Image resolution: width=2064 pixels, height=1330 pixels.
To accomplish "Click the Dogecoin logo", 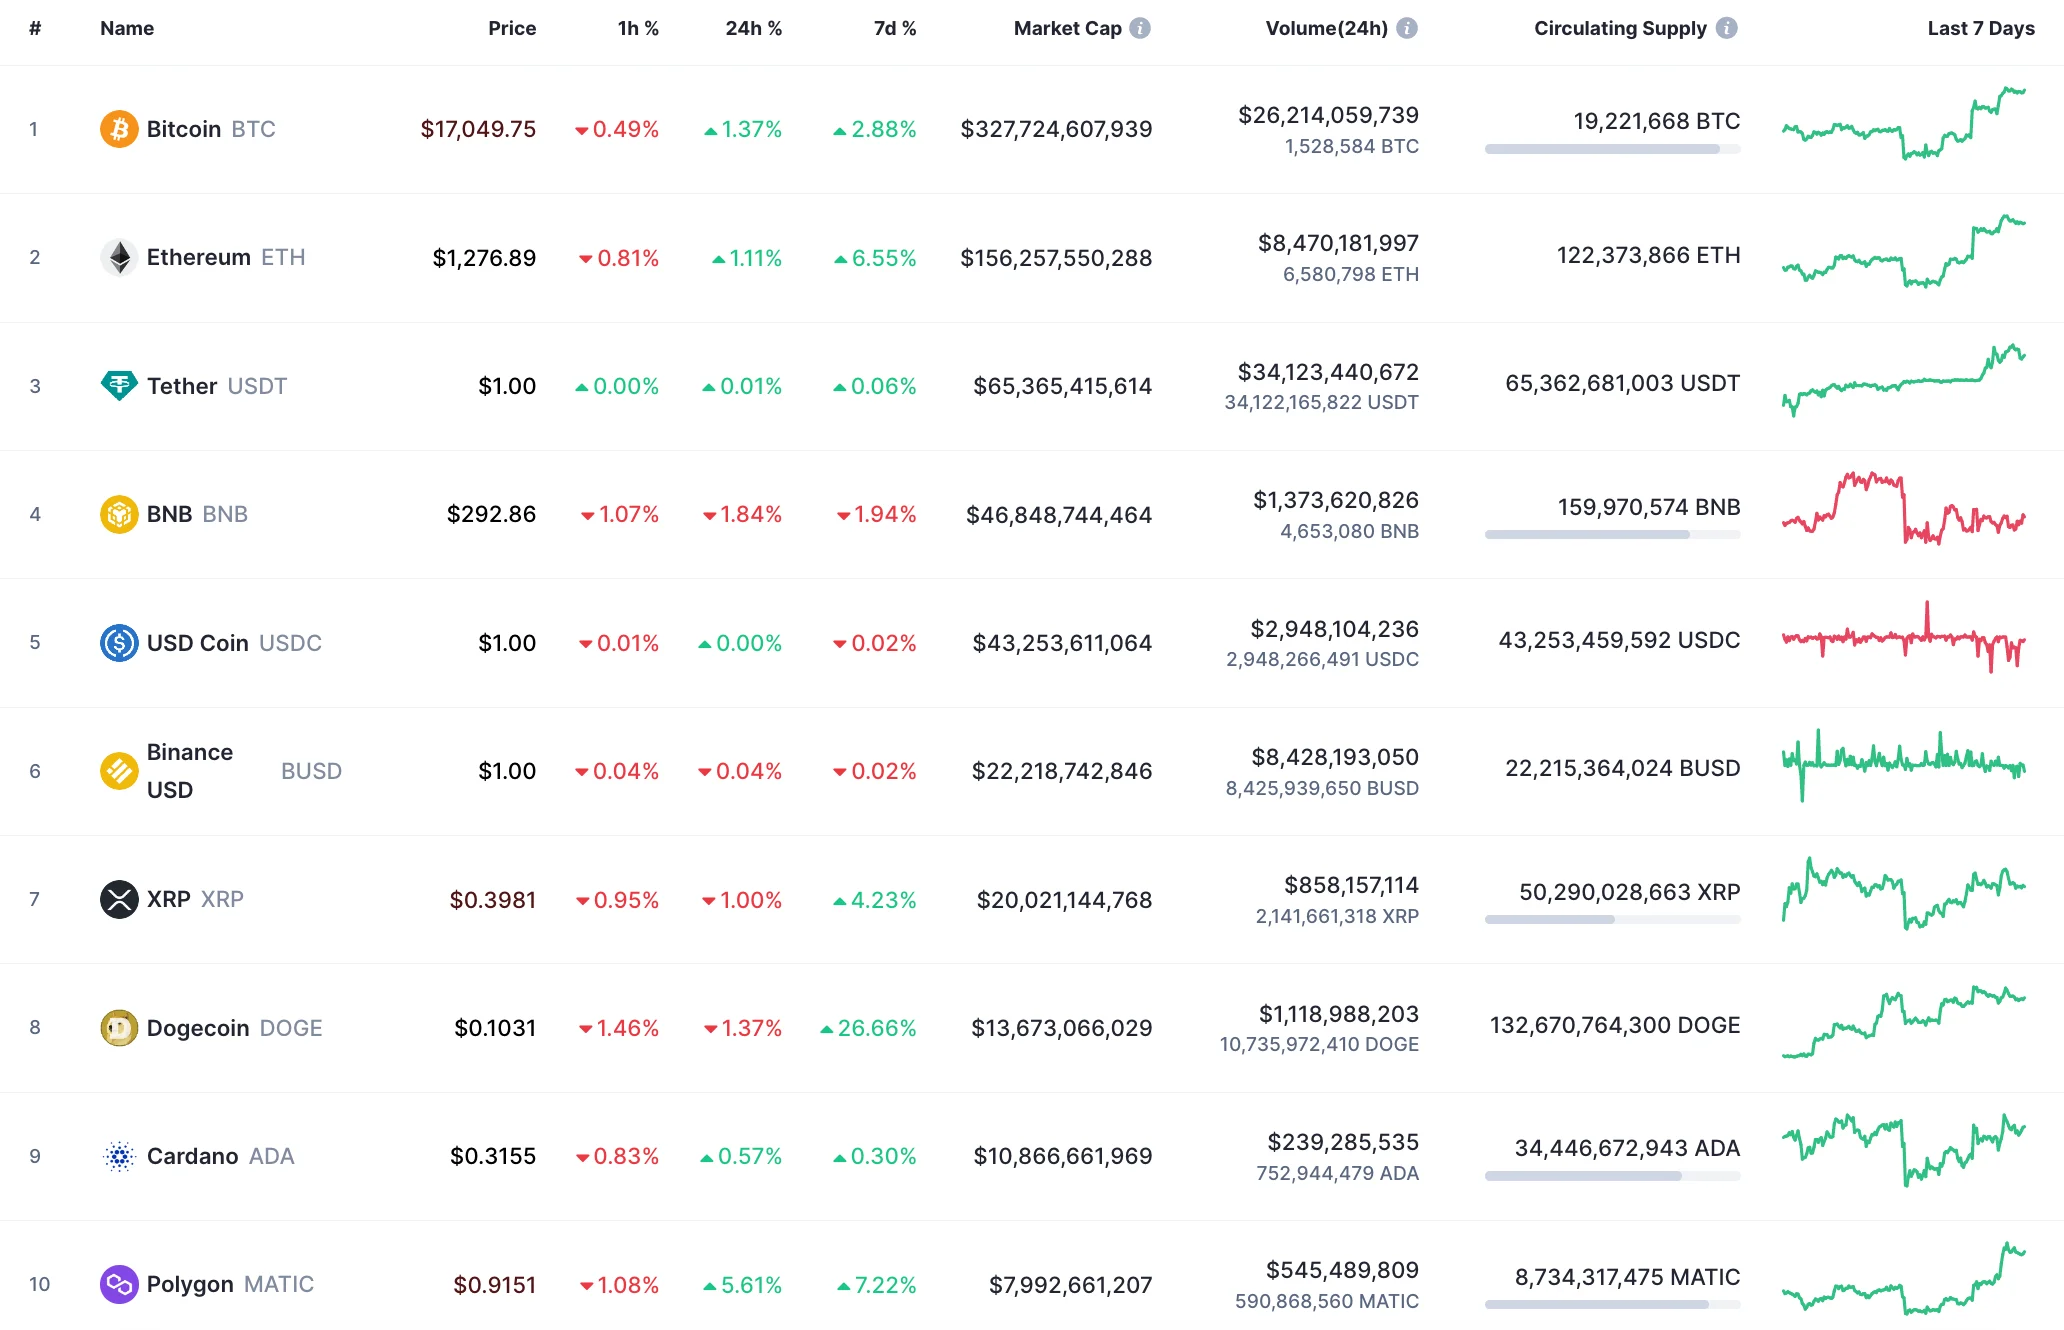I will tap(119, 1027).
